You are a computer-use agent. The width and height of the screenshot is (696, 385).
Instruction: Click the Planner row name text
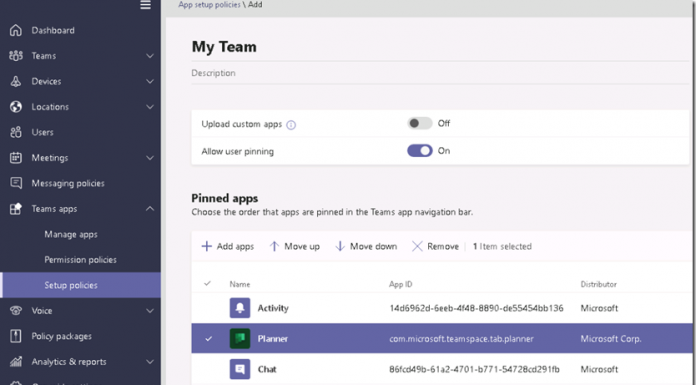click(x=273, y=339)
